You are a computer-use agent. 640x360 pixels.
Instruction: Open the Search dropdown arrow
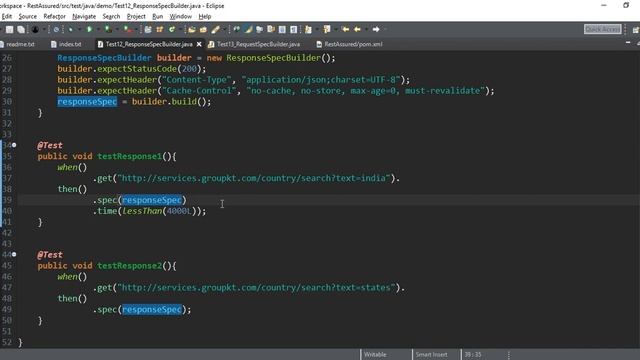(x=224, y=29)
